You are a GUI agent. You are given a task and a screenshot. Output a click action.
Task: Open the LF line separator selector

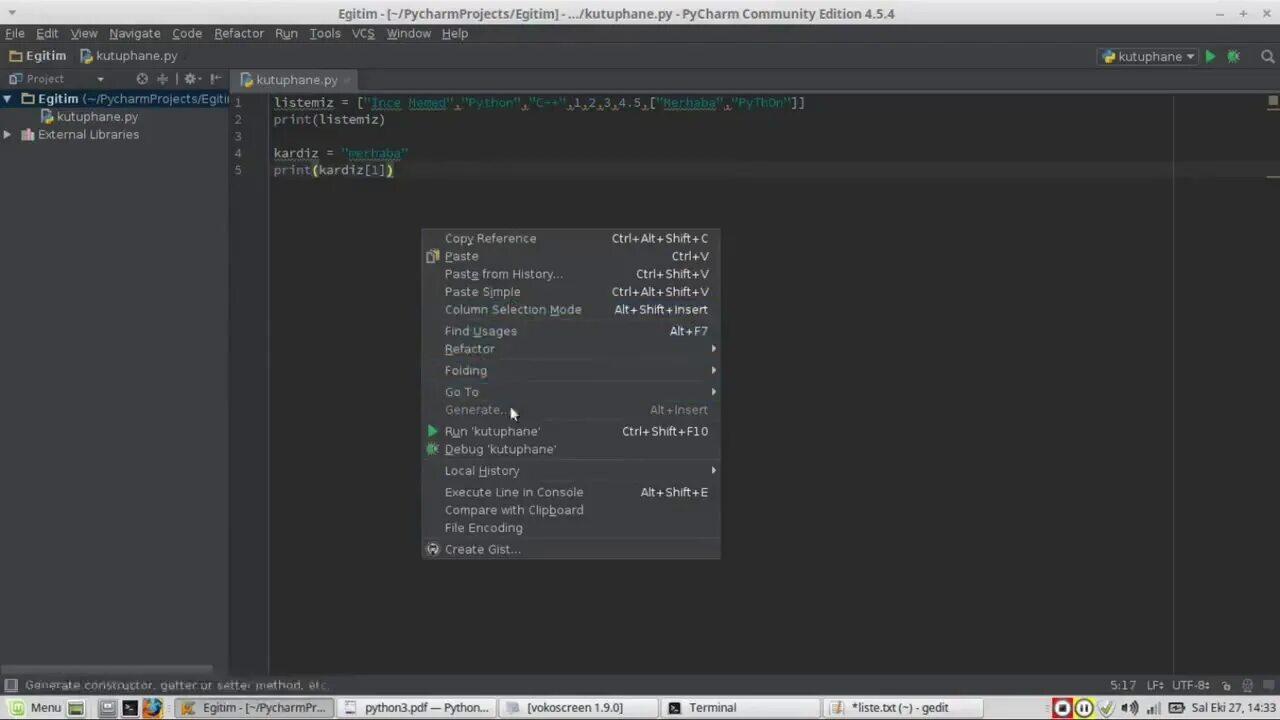[x=1156, y=685]
